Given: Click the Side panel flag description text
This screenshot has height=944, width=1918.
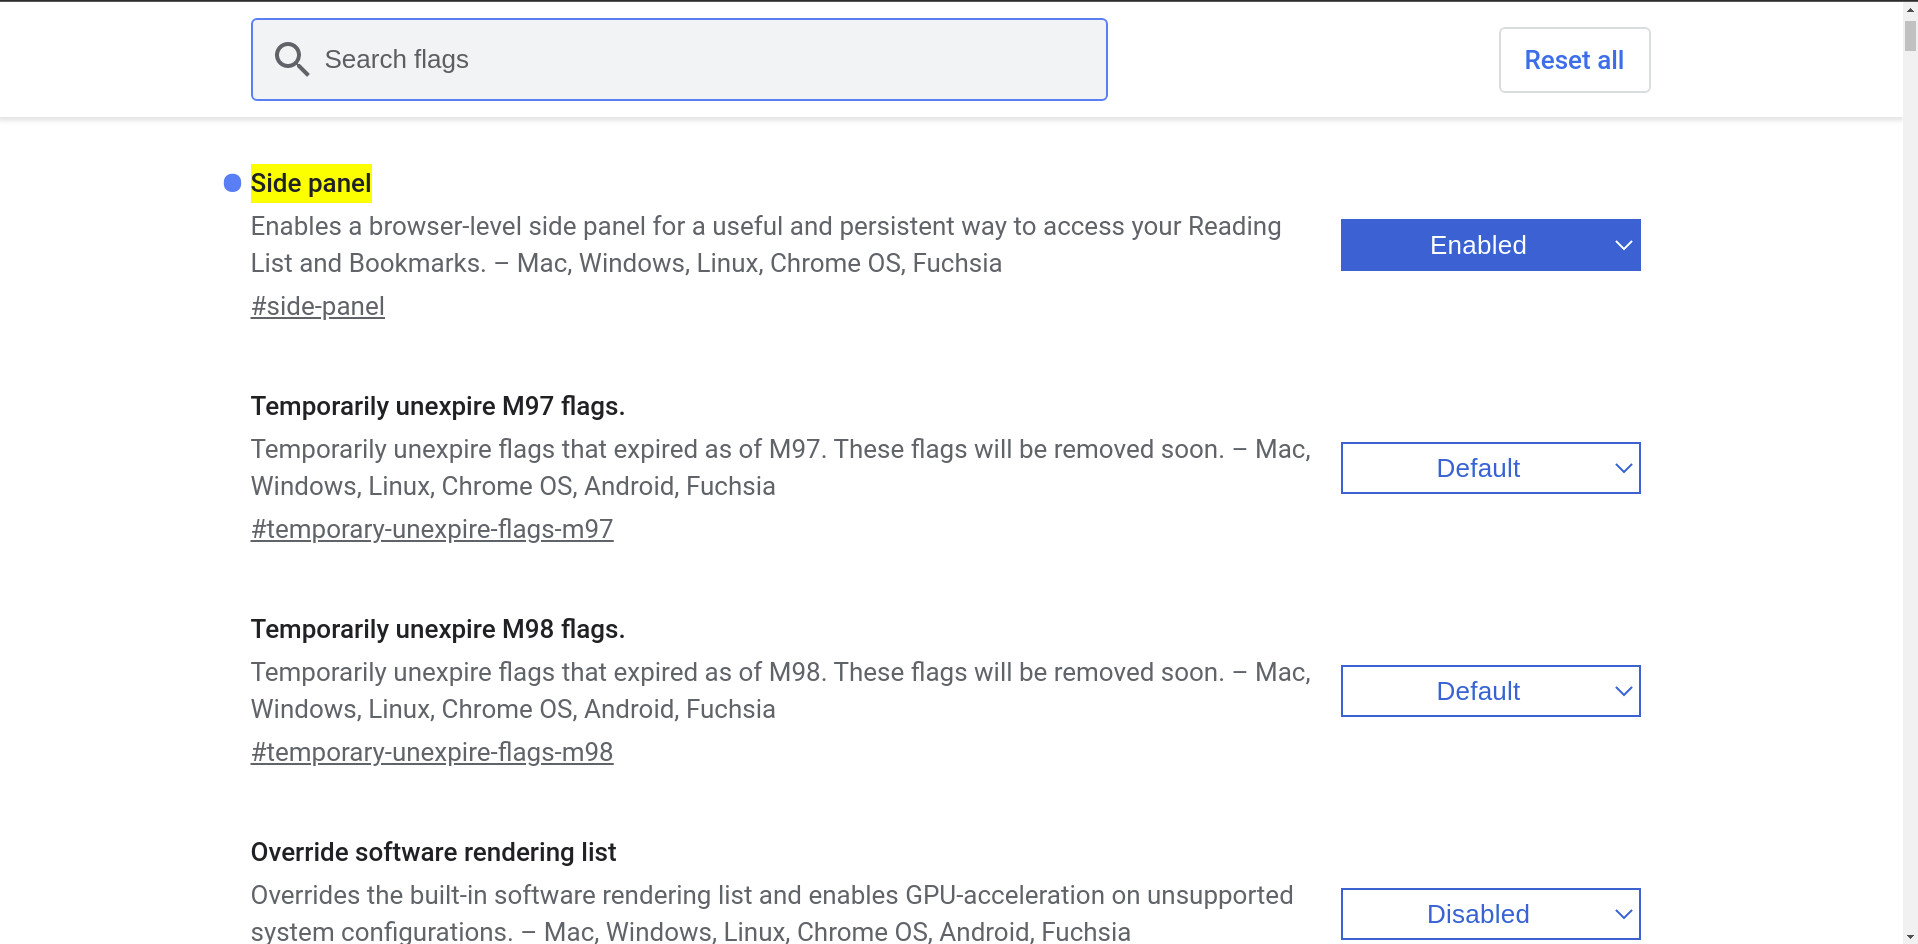Looking at the screenshot, I should click(765, 245).
